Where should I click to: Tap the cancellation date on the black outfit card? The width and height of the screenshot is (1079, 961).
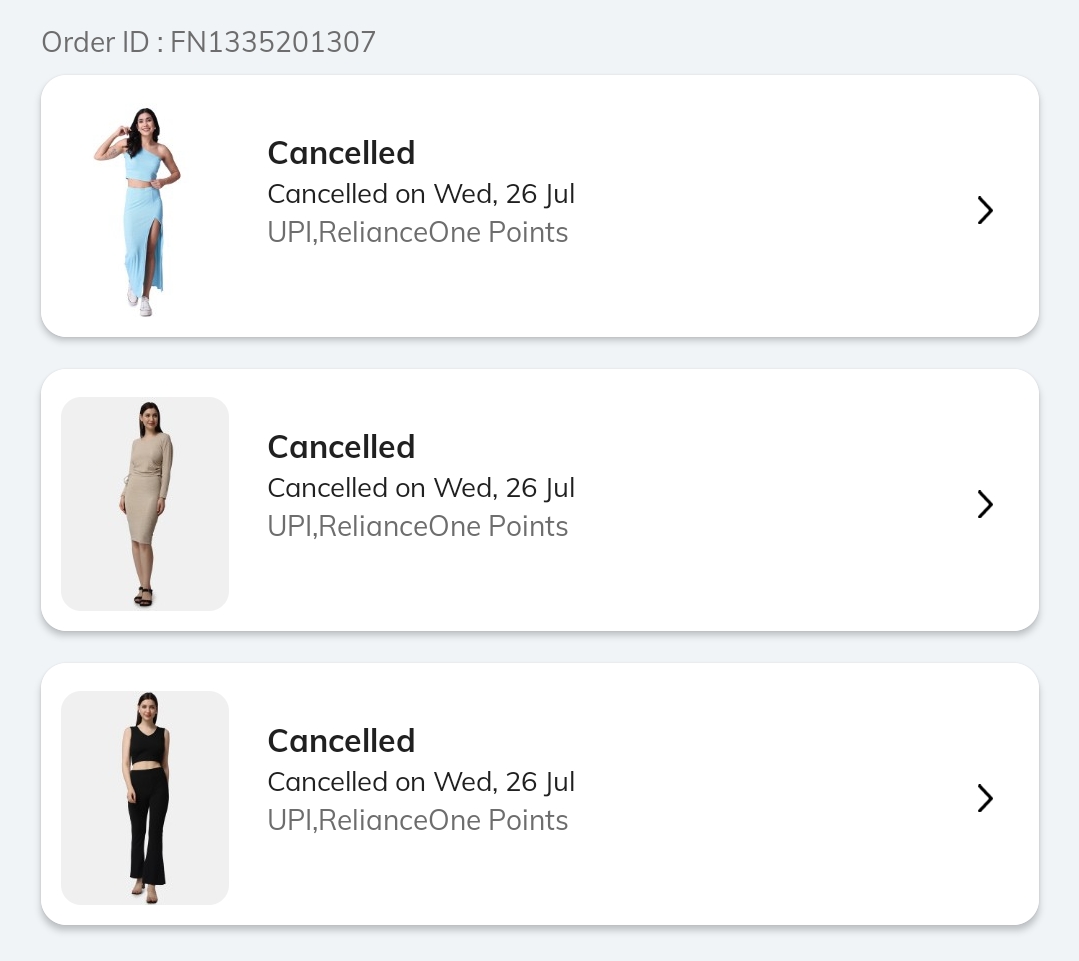tap(421, 781)
